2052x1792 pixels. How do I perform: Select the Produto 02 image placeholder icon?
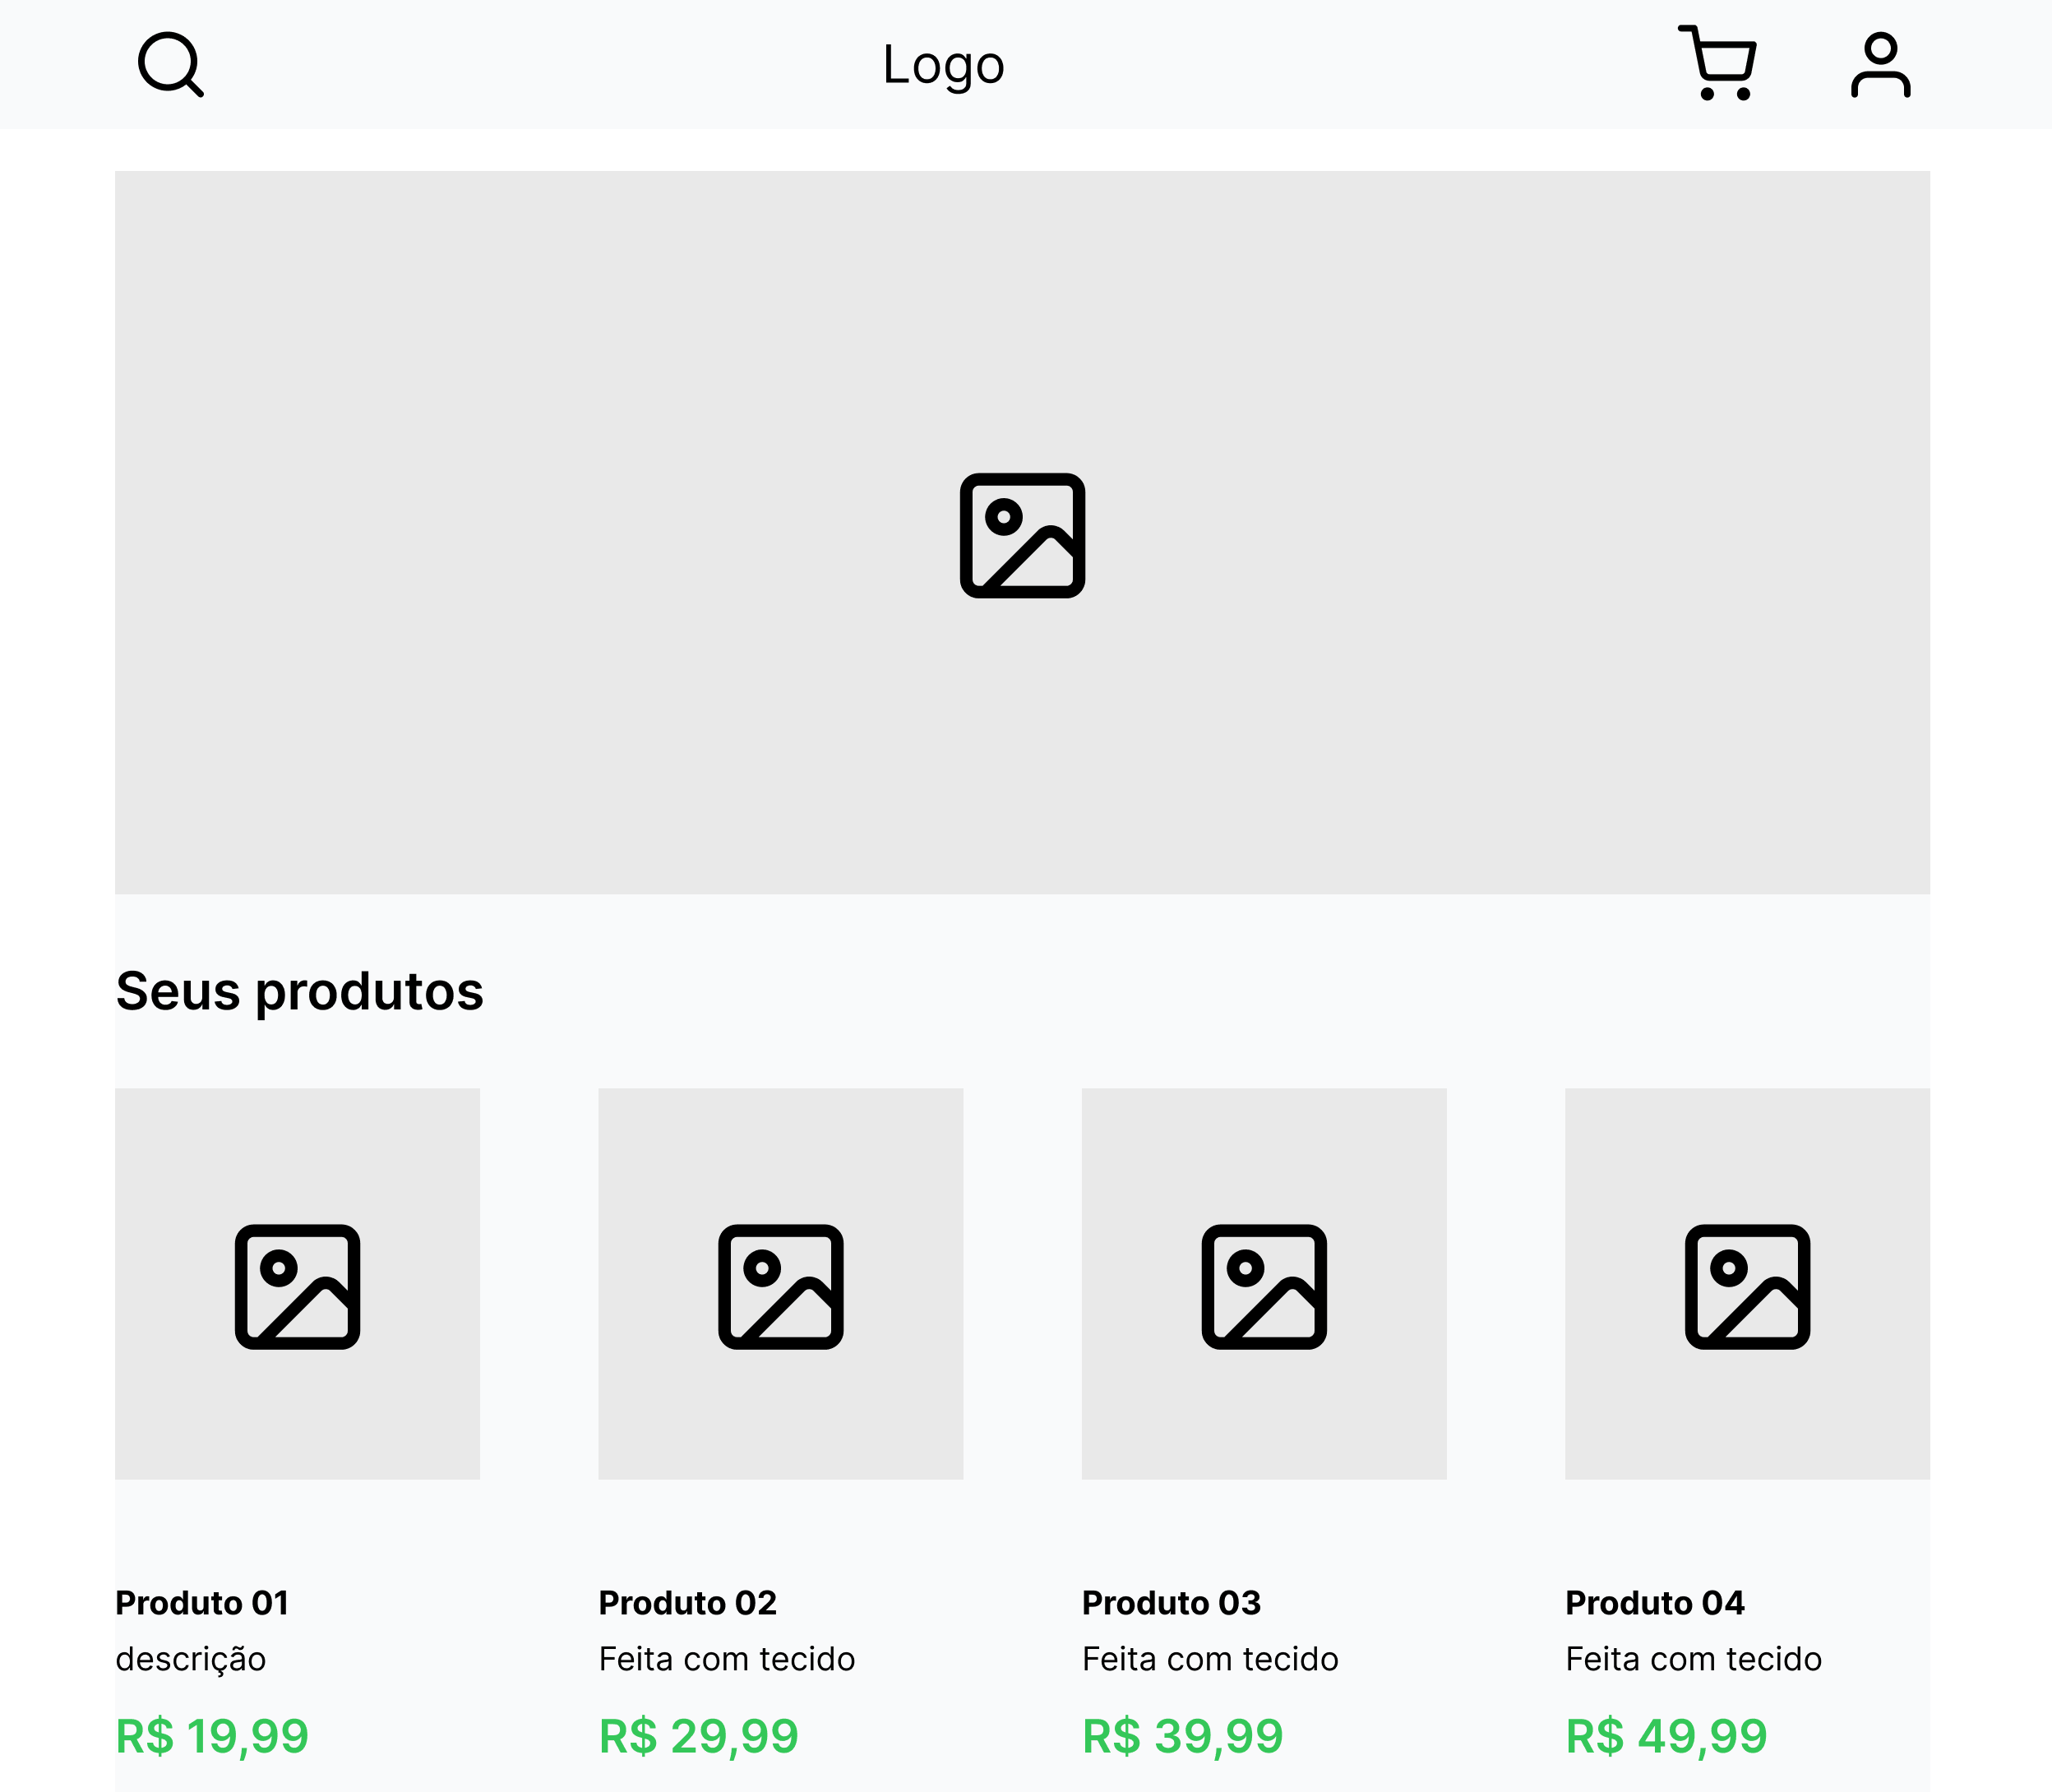pyautogui.click(x=780, y=1290)
